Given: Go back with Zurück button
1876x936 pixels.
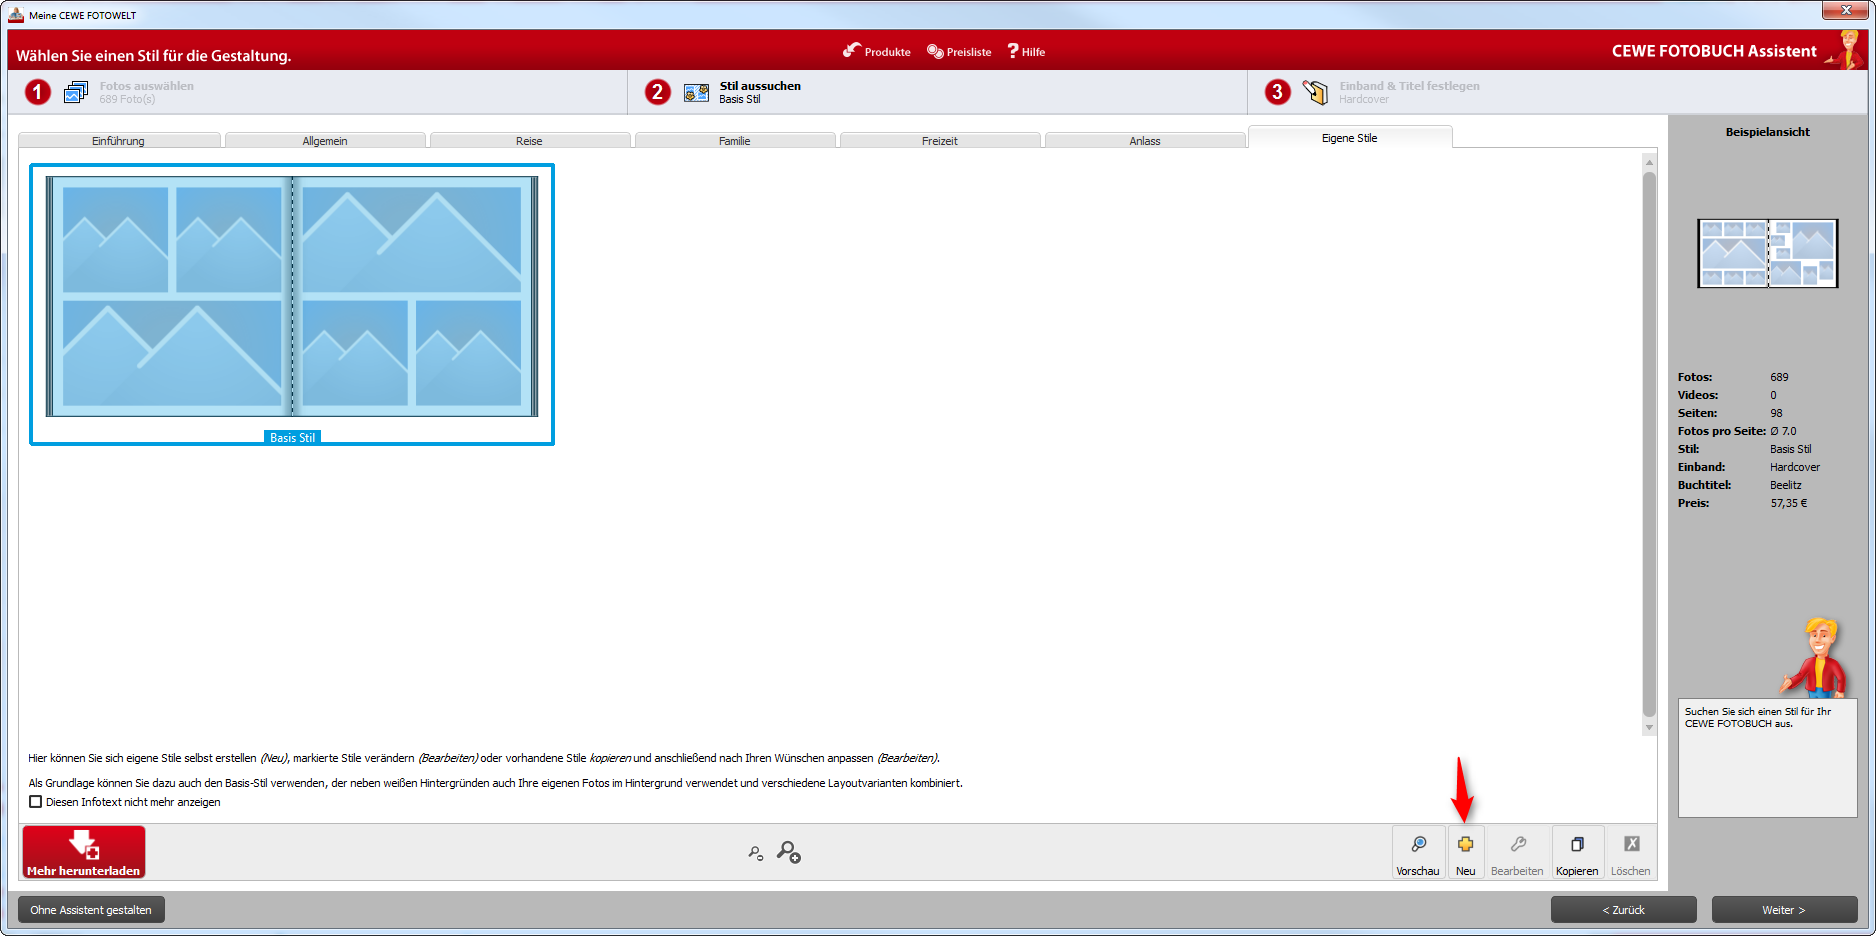Looking at the screenshot, I should (1624, 910).
